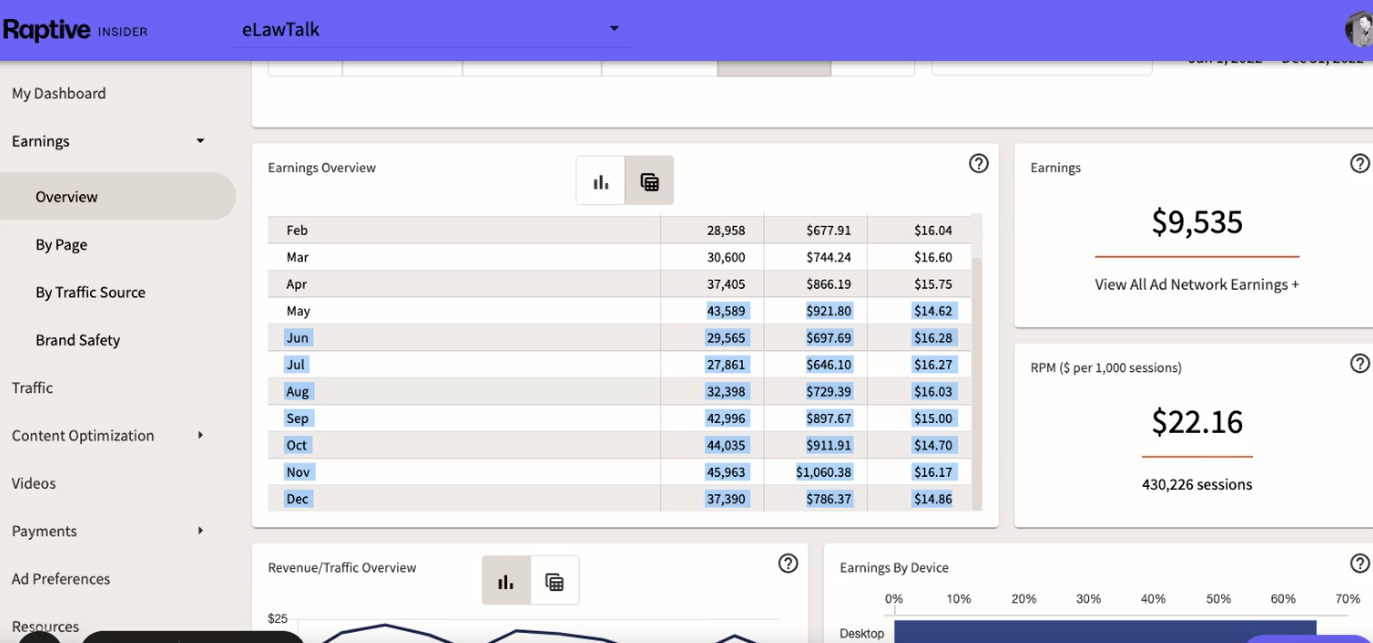Open help for Earnings Overview panel
The image size is (1373, 643).
(979, 163)
